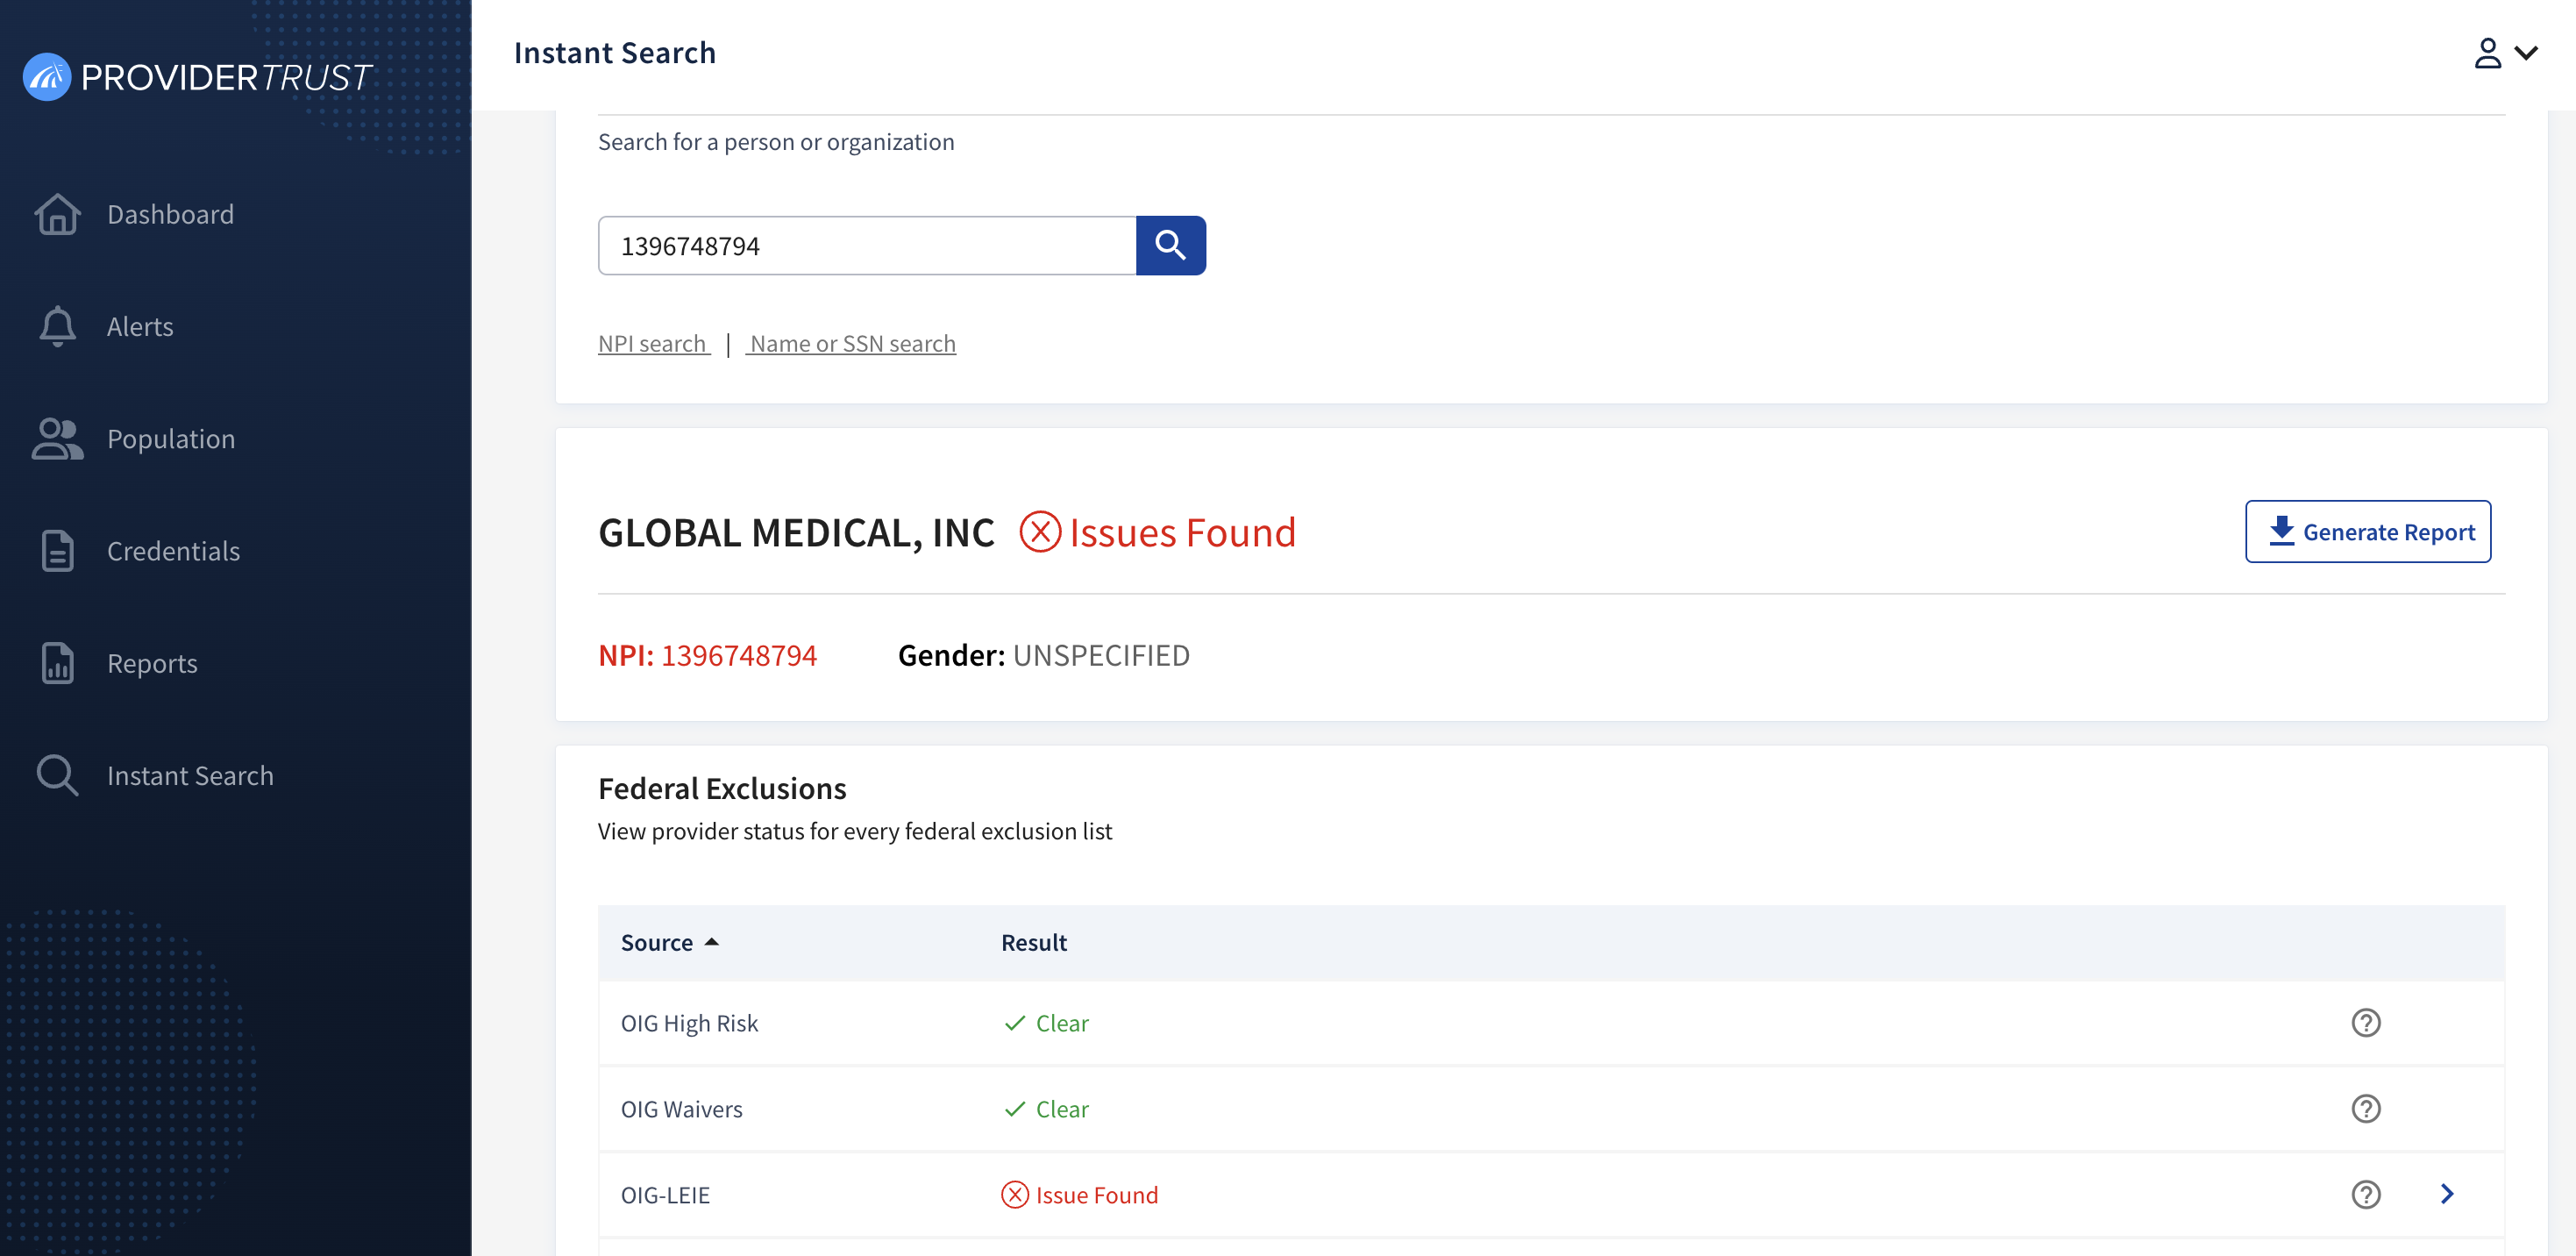Screen dimensions: 2576x1256
Task: Select the OIG High Risk row label
Action: 689,1023
